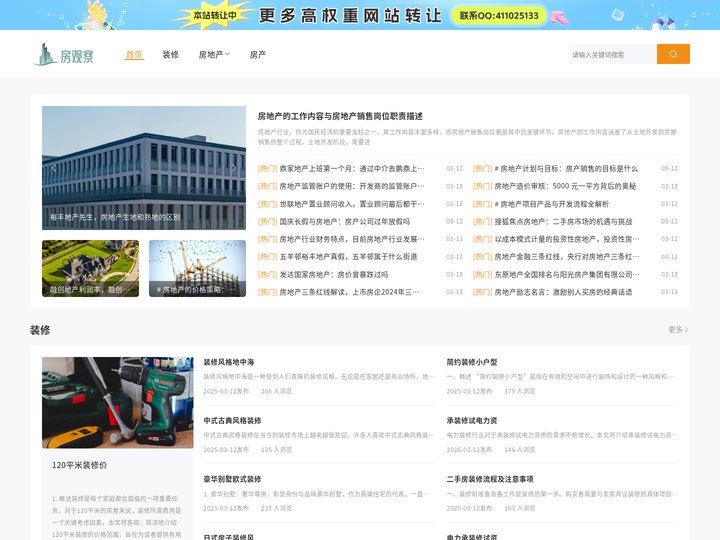Open article 鼎家地产上班第一个月
The width and height of the screenshot is (720, 540).
pos(352,169)
